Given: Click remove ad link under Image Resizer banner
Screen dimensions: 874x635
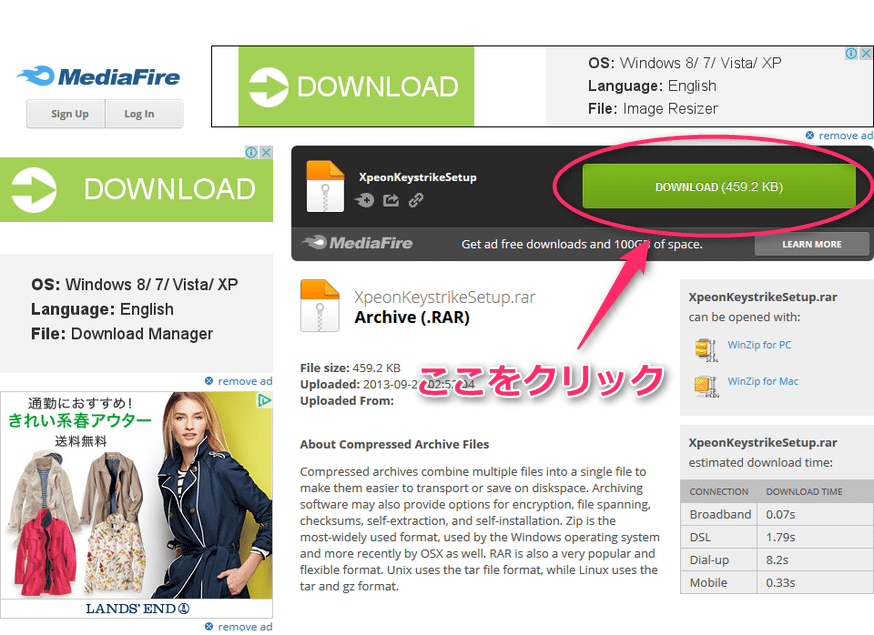Looking at the screenshot, I should click(x=839, y=135).
